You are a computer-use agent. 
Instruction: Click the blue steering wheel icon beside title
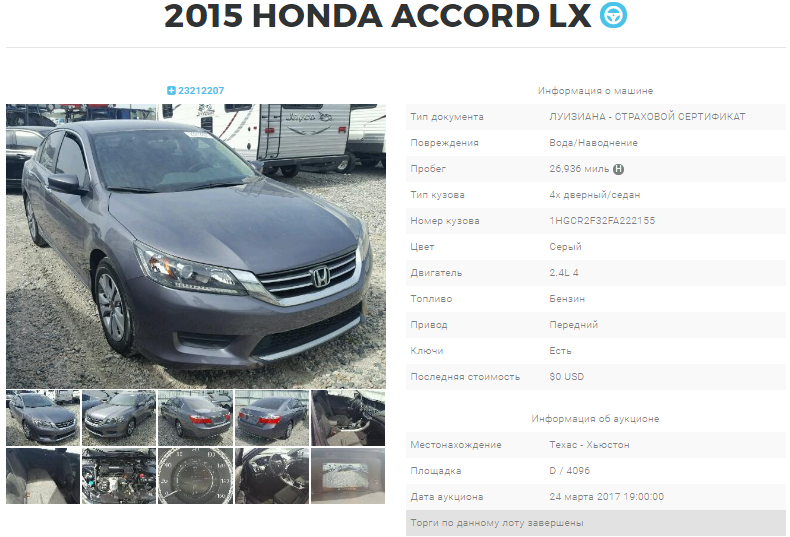tap(613, 15)
